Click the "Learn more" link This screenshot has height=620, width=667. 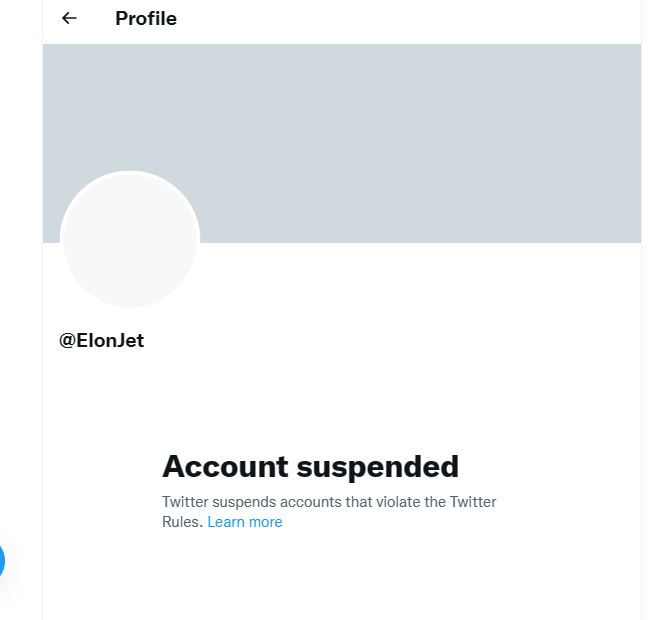click(245, 522)
